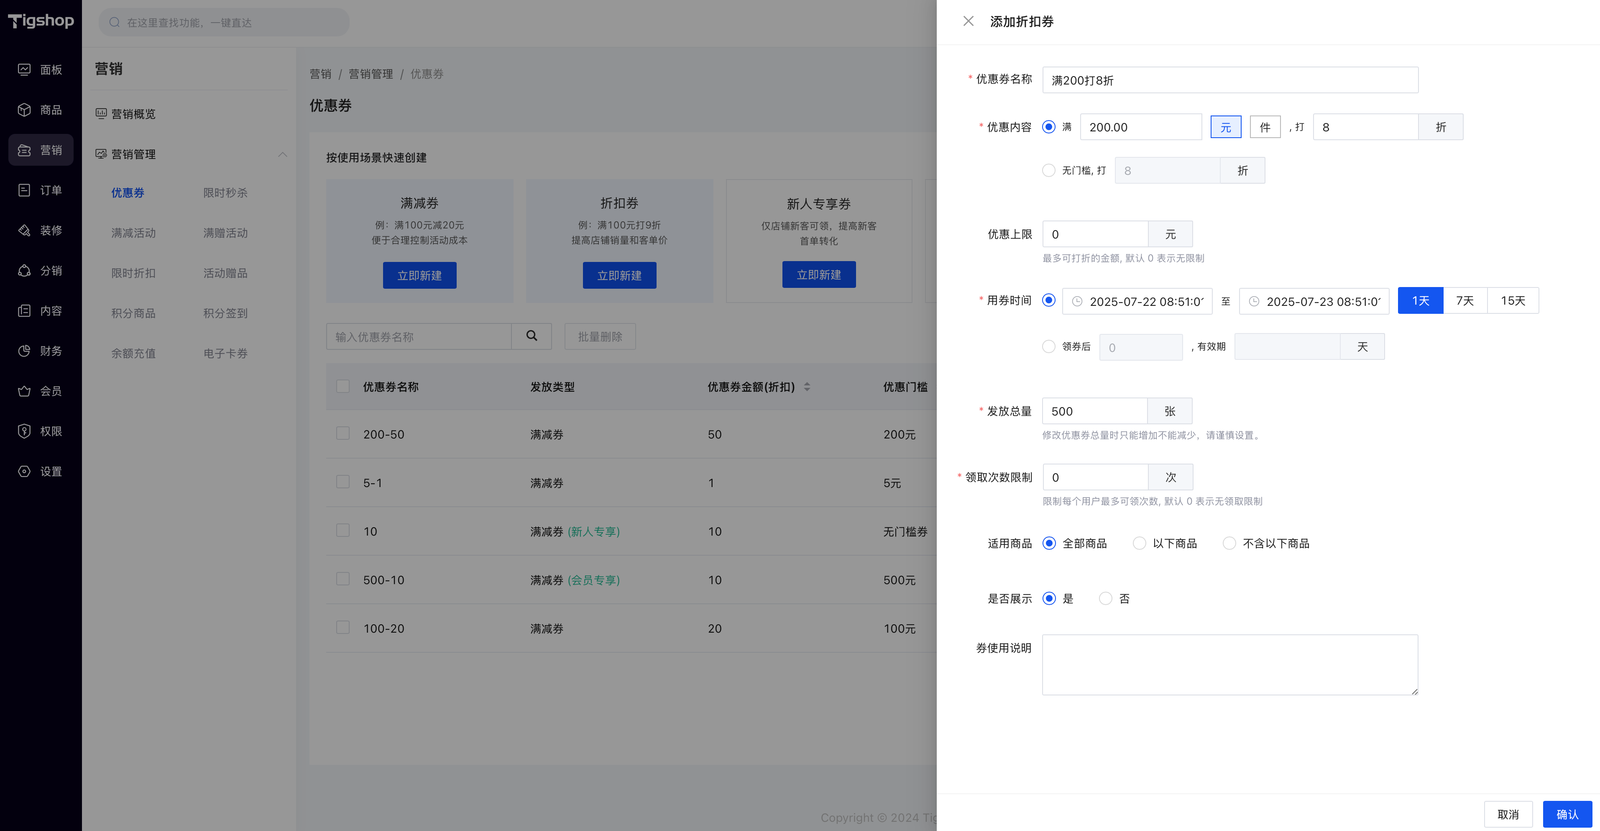1600x831 pixels.
Task: Open the 装修 decoration sidebar icon
Action: (24, 230)
